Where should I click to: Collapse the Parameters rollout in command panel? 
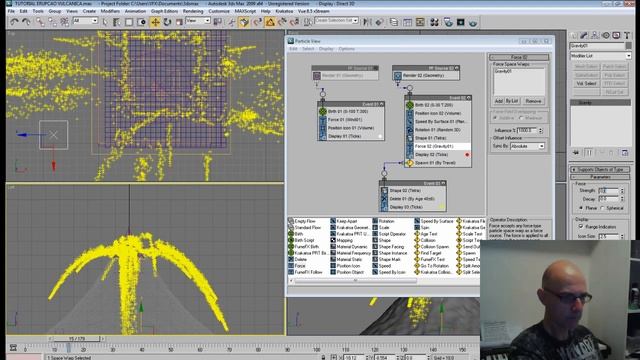(x=600, y=177)
